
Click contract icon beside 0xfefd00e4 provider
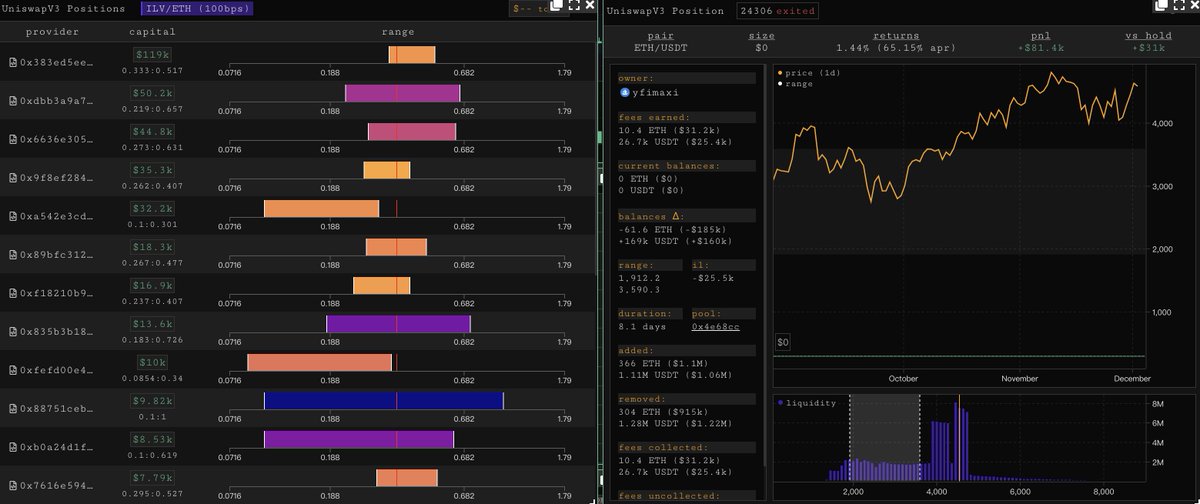point(13,370)
